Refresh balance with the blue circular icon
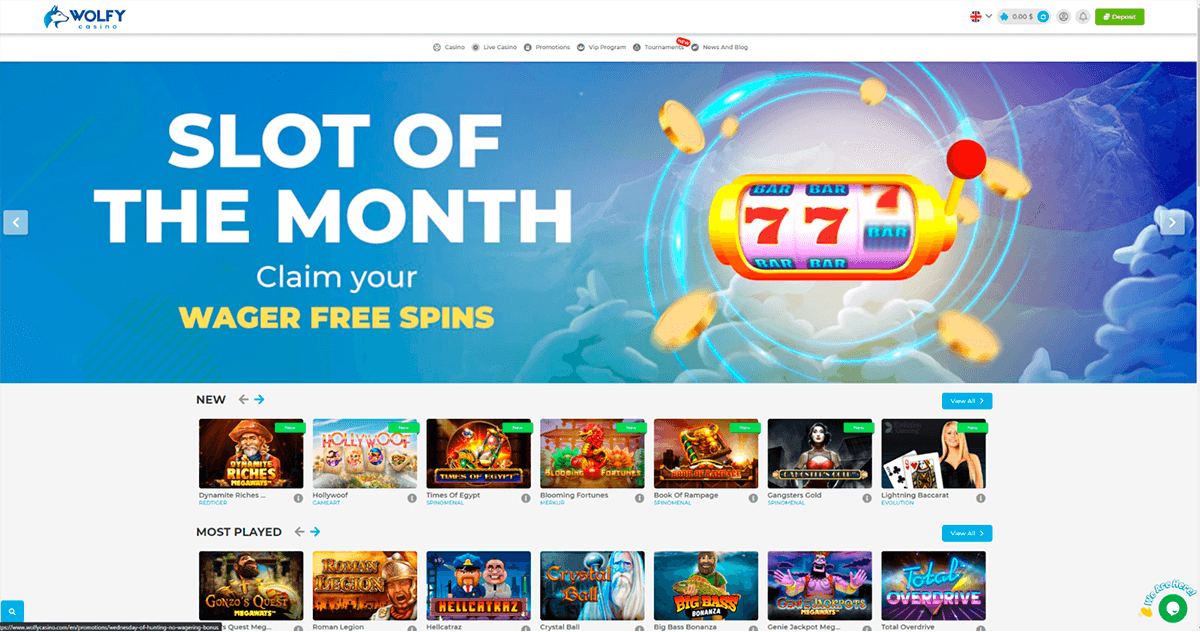1200x632 pixels. [x=1043, y=17]
